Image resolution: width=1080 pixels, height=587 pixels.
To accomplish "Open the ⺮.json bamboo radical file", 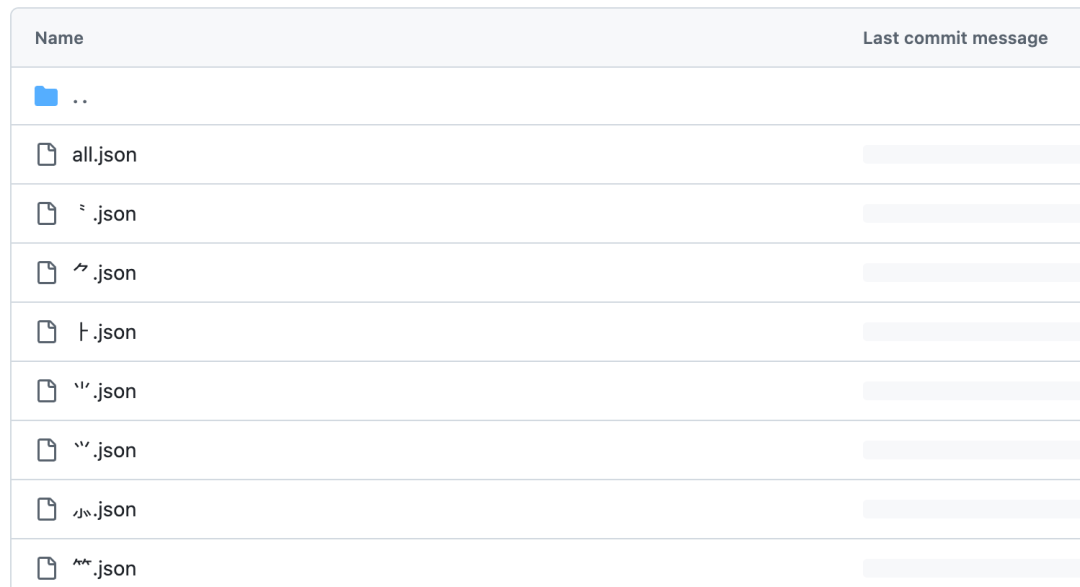I will tap(104, 568).
